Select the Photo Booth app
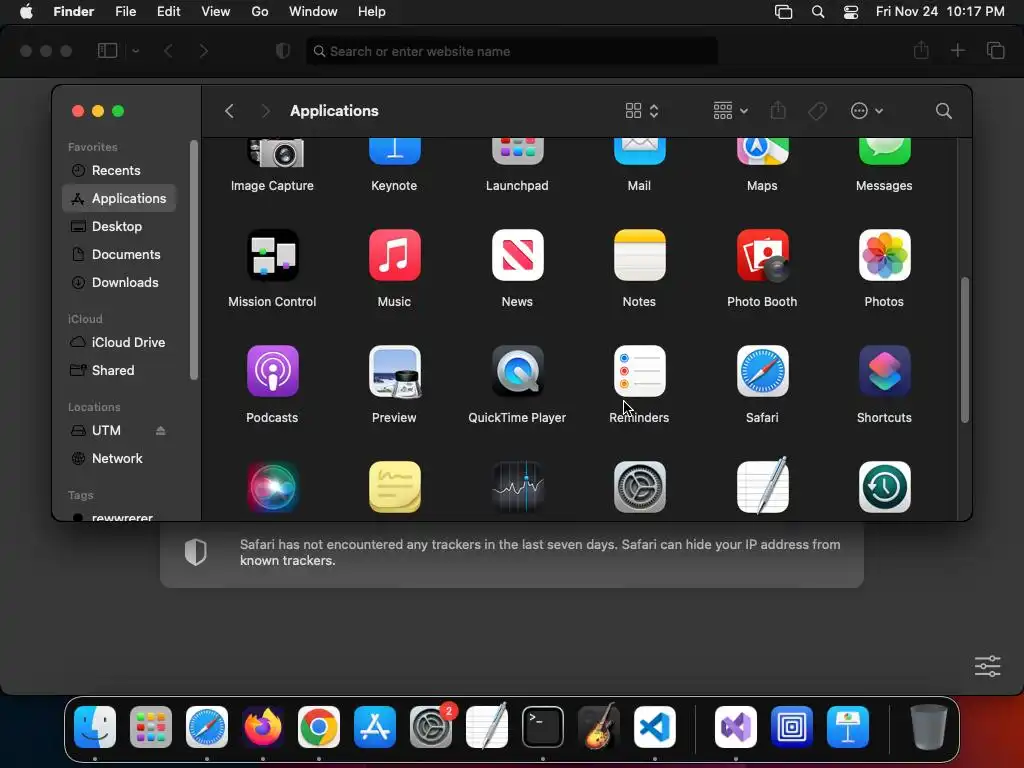1024x768 pixels. pyautogui.click(x=762, y=255)
